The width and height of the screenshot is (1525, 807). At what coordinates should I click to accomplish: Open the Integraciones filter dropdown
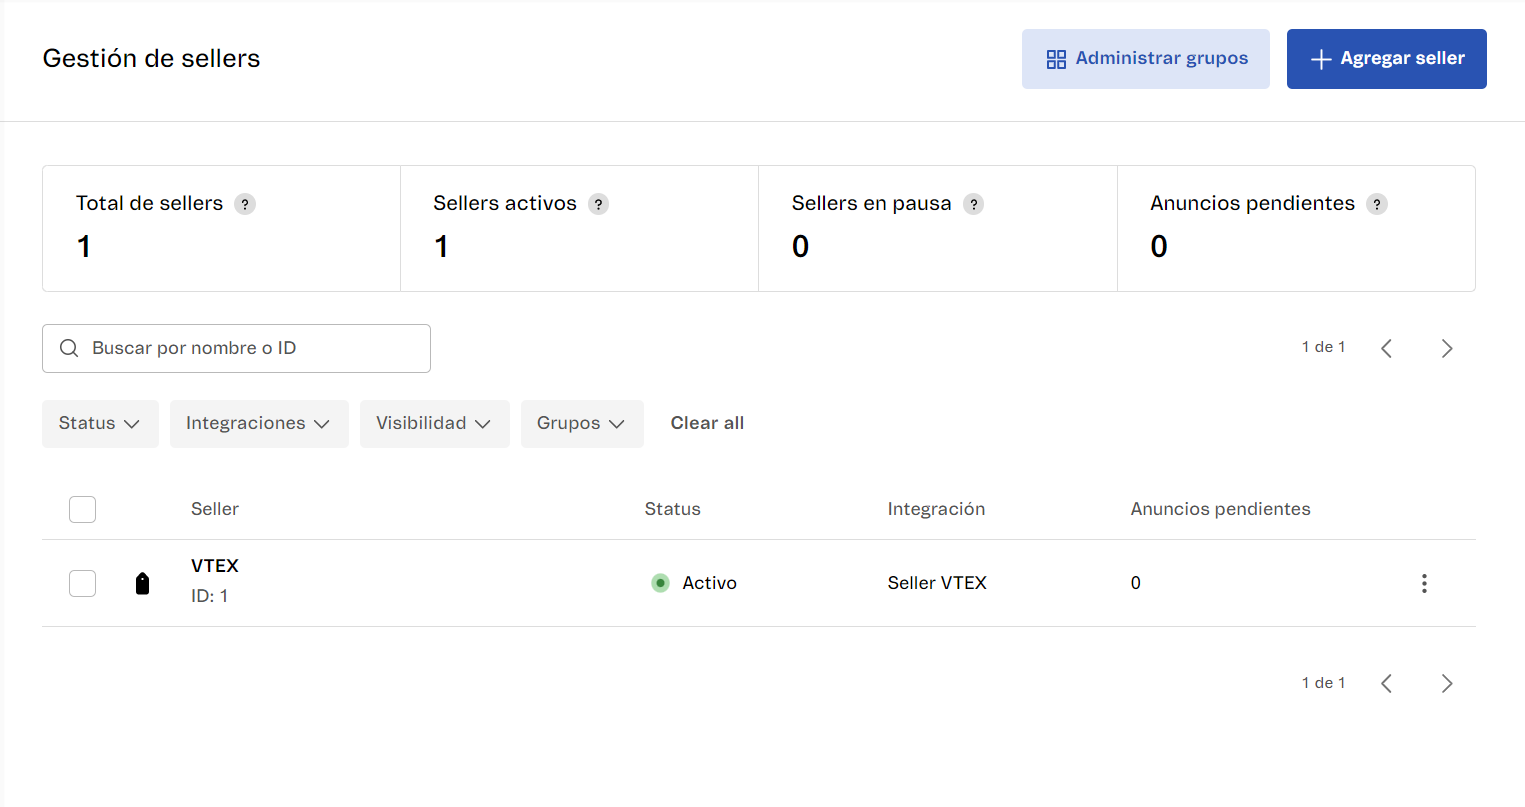click(x=258, y=424)
